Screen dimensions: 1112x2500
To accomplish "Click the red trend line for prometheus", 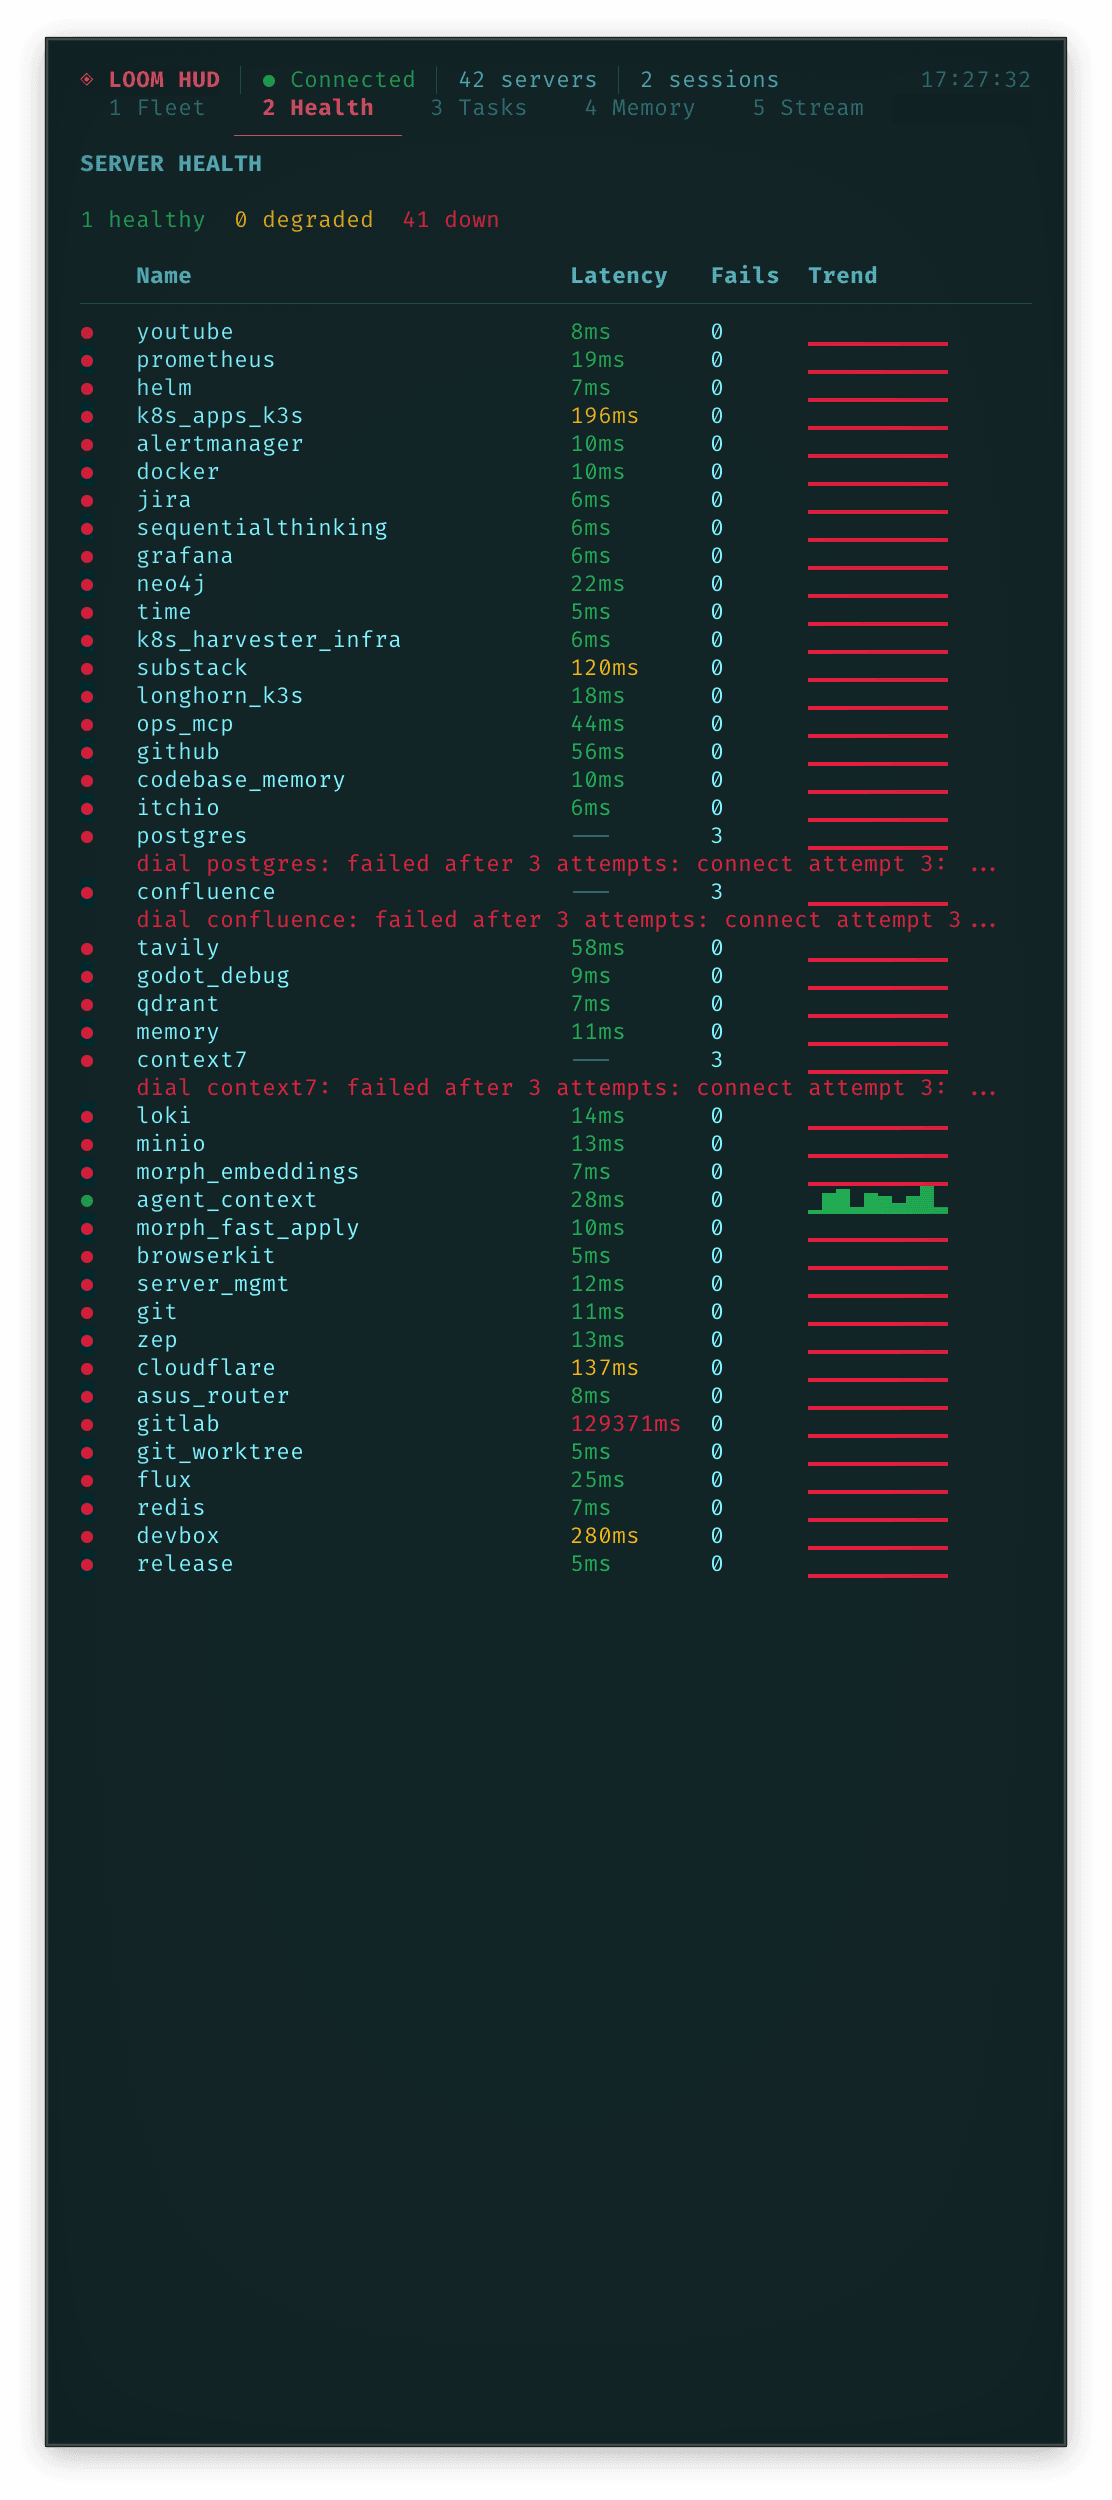I will [877, 364].
